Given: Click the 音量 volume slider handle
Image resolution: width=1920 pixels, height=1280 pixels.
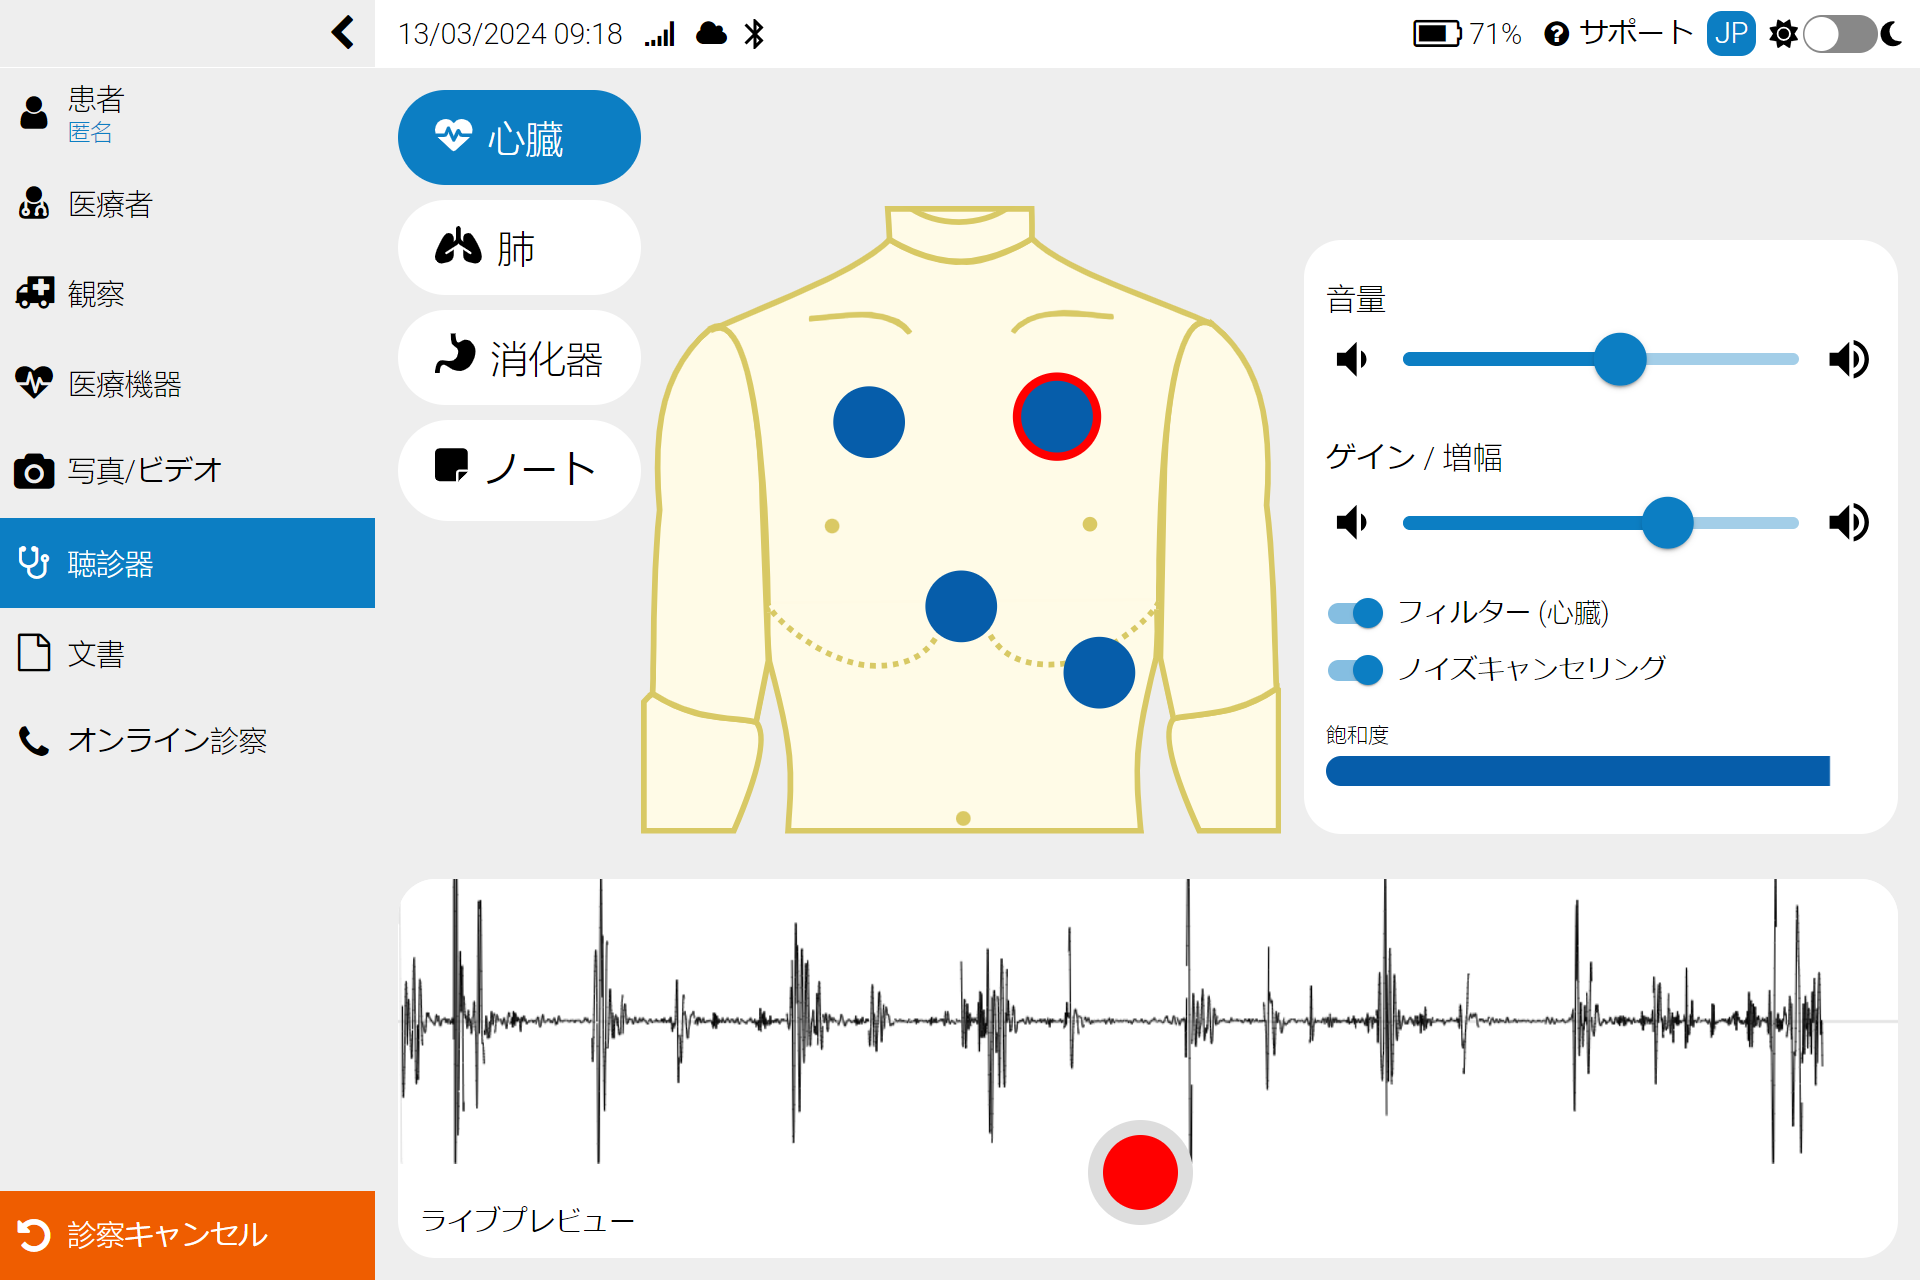Looking at the screenshot, I should [x=1619, y=359].
